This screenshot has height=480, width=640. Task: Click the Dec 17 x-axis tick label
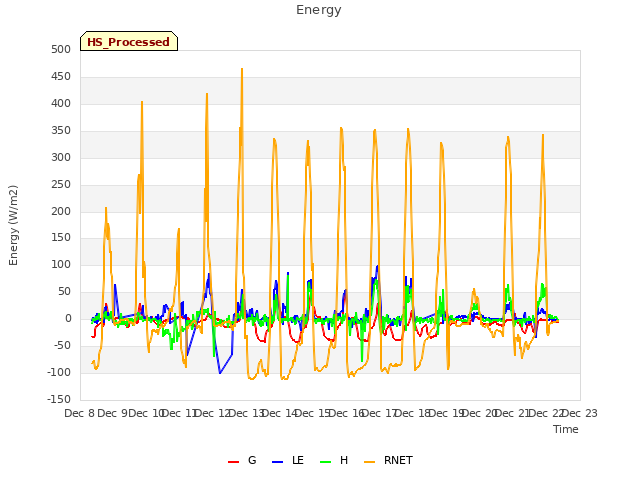tap(380, 413)
